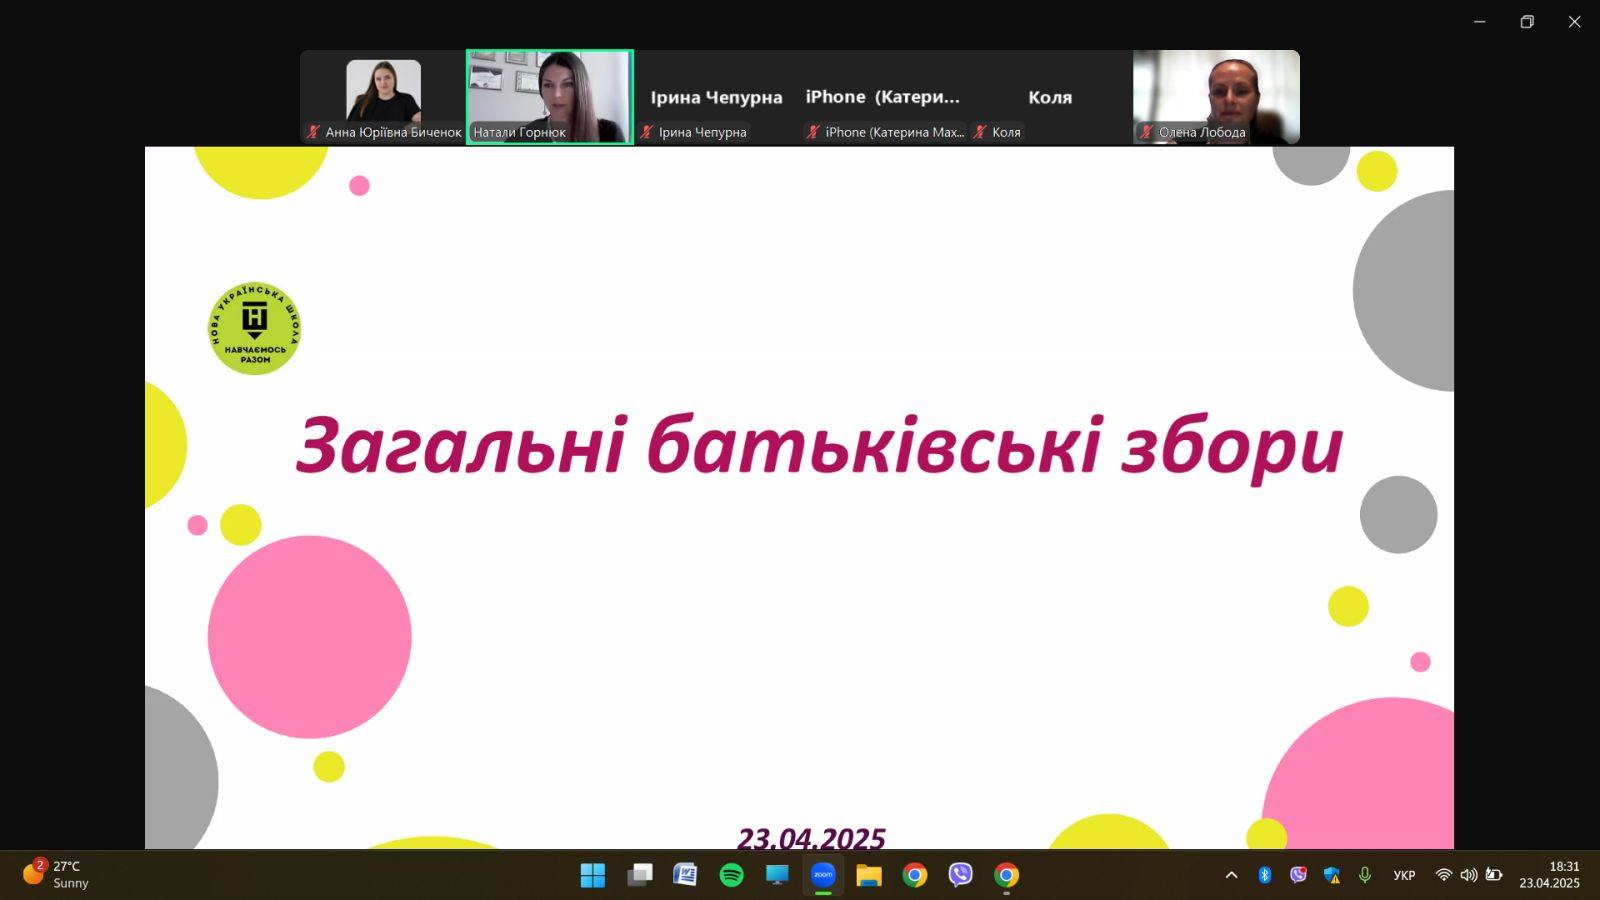The width and height of the screenshot is (1600, 900).
Task: Click muted mic icon beside Олена Лобода
Action: point(1147,132)
